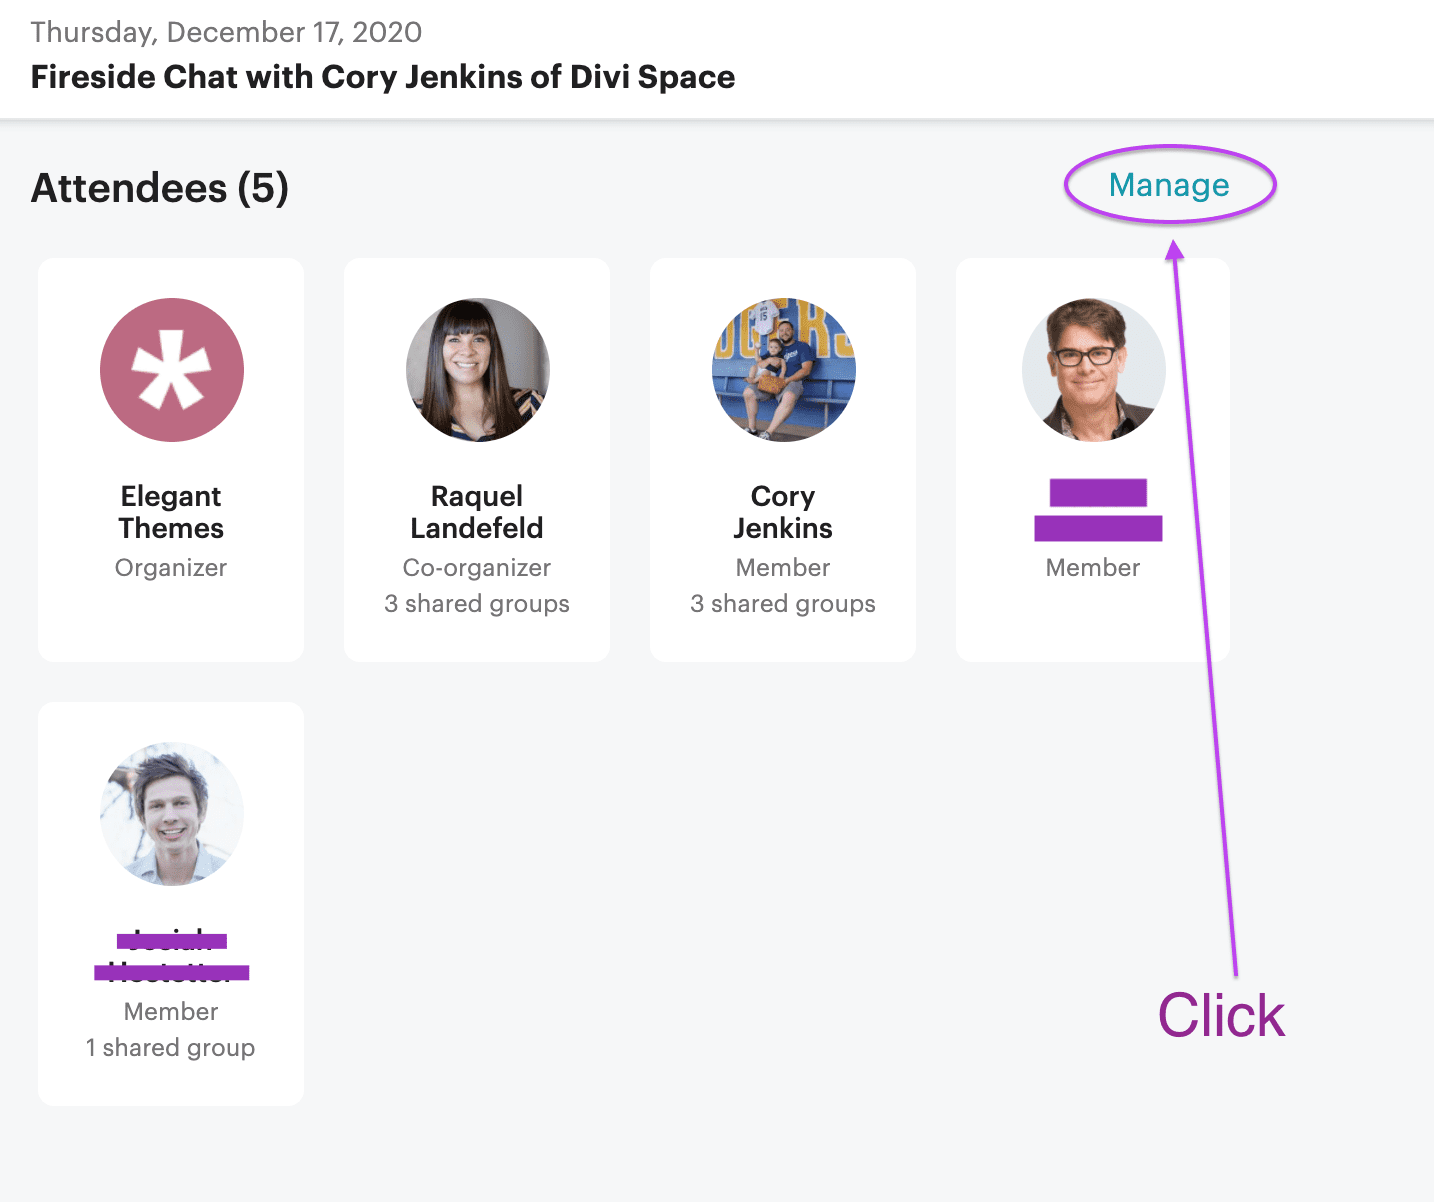
Task: Open Raquel Landefeld's name link
Action: [x=477, y=512]
